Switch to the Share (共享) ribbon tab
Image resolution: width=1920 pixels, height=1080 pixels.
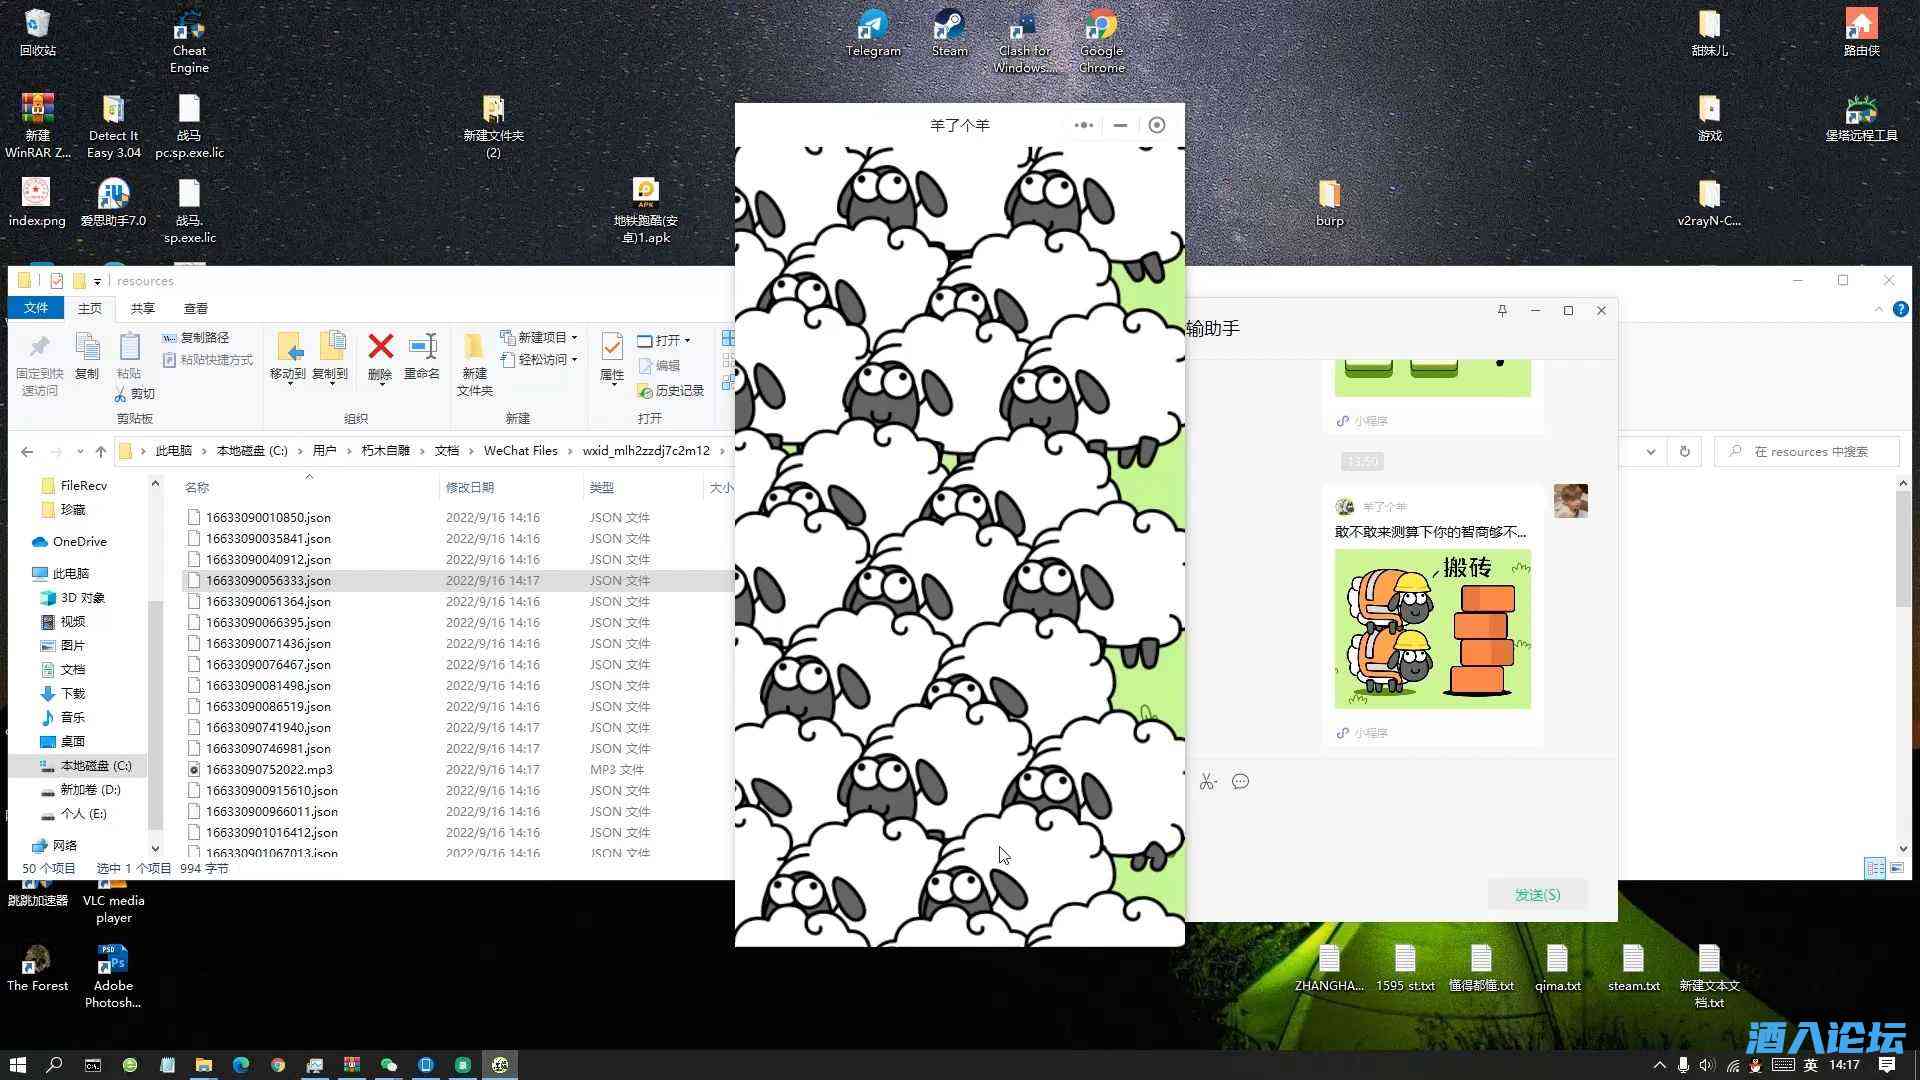tap(143, 308)
